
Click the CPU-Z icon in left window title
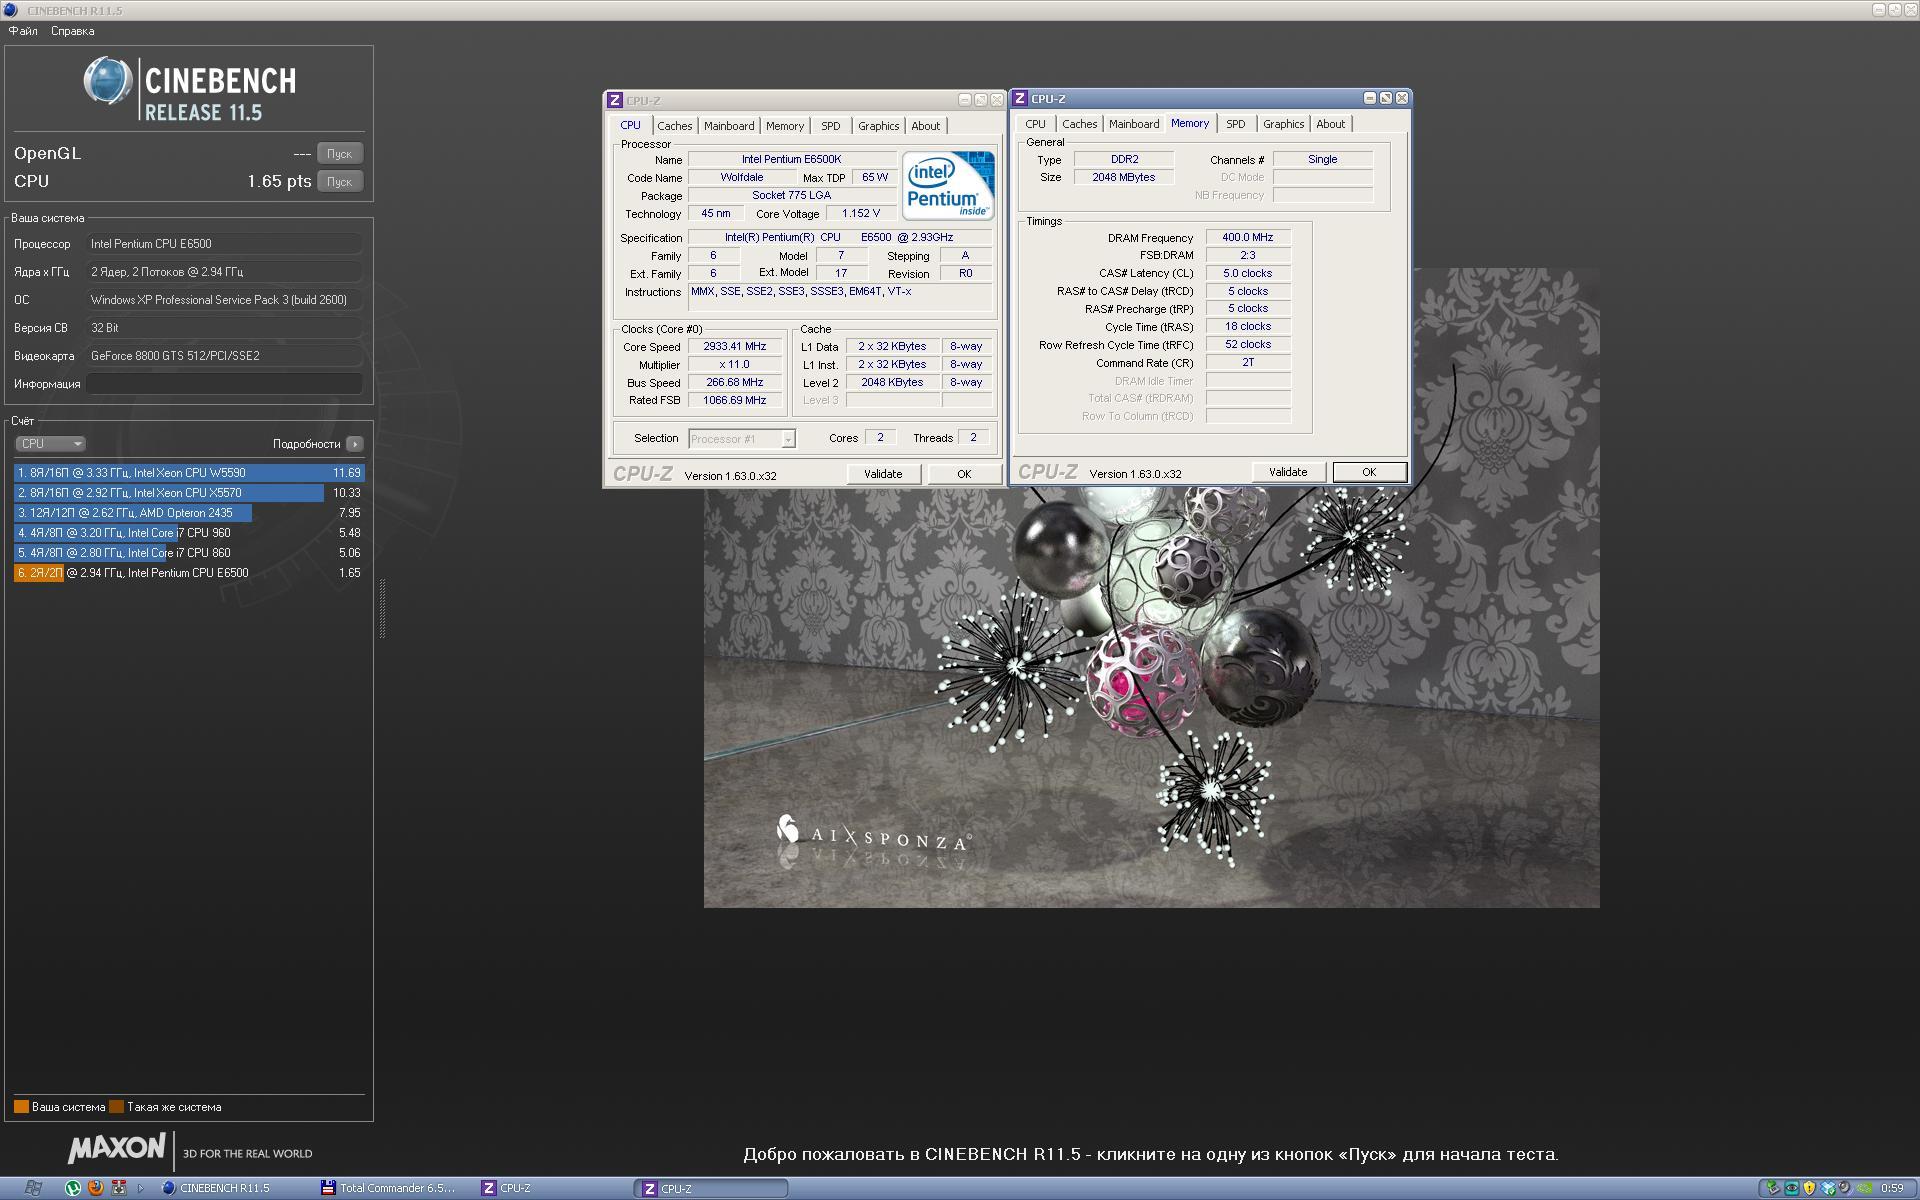coord(615,100)
